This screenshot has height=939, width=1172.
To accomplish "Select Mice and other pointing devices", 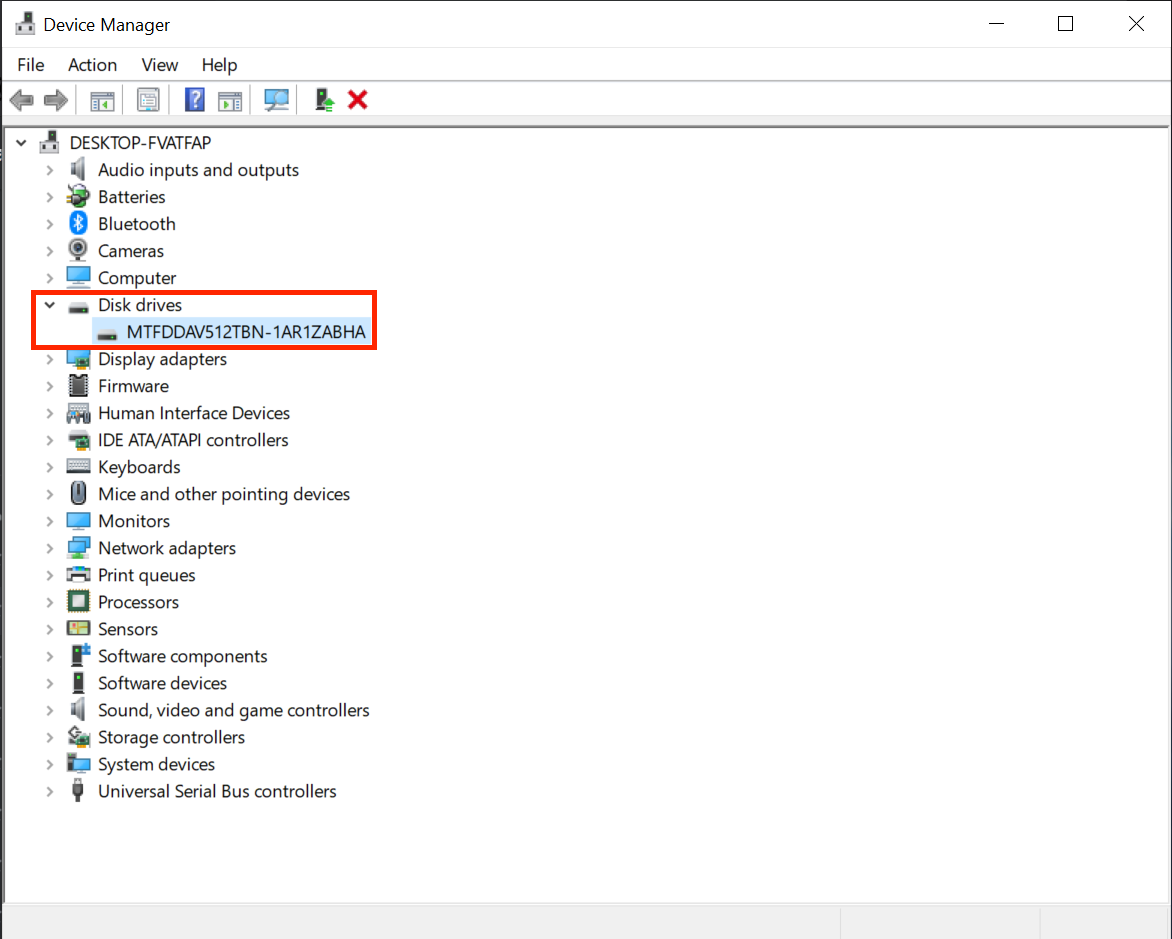I will click(x=223, y=494).
